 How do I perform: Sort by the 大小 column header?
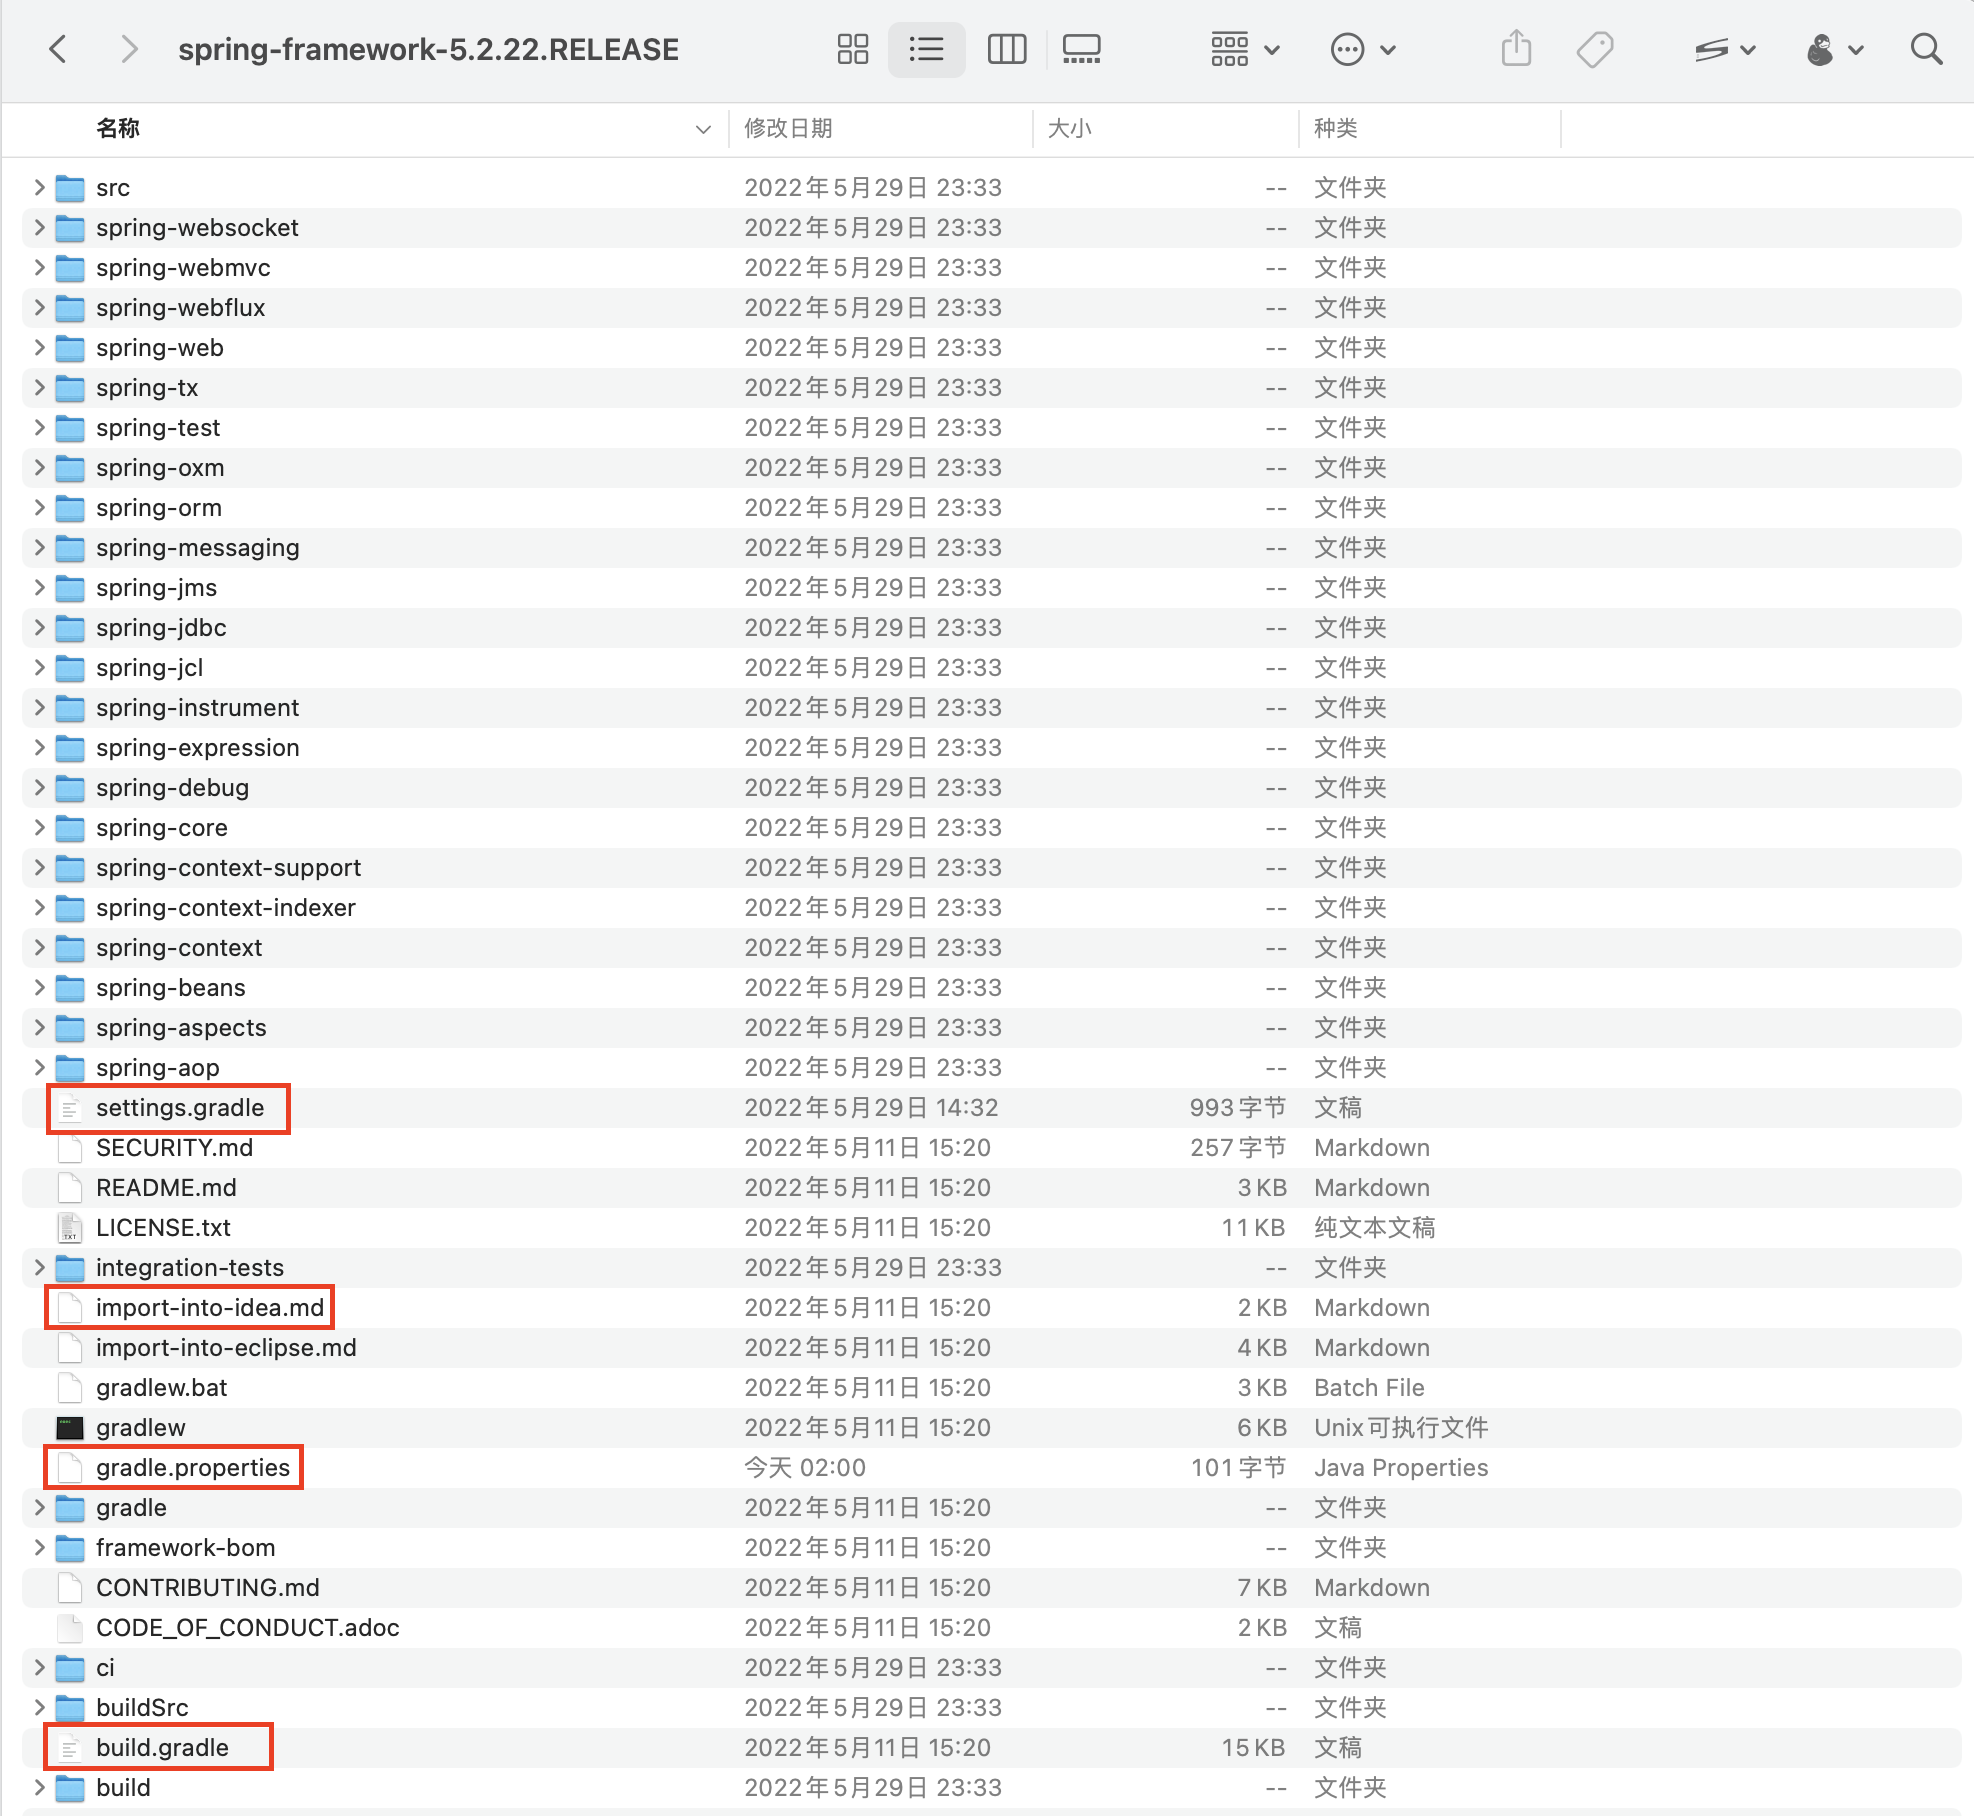click(1069, 128)
